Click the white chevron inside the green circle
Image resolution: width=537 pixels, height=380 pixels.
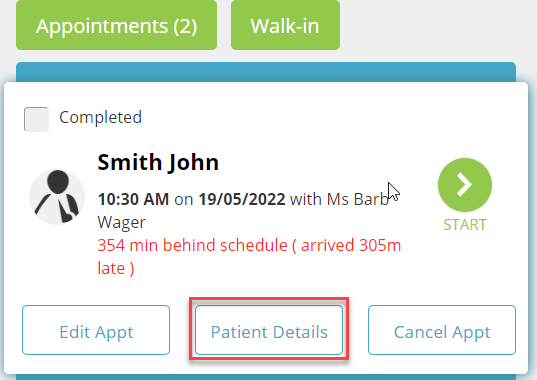click(x=464, y=185)
